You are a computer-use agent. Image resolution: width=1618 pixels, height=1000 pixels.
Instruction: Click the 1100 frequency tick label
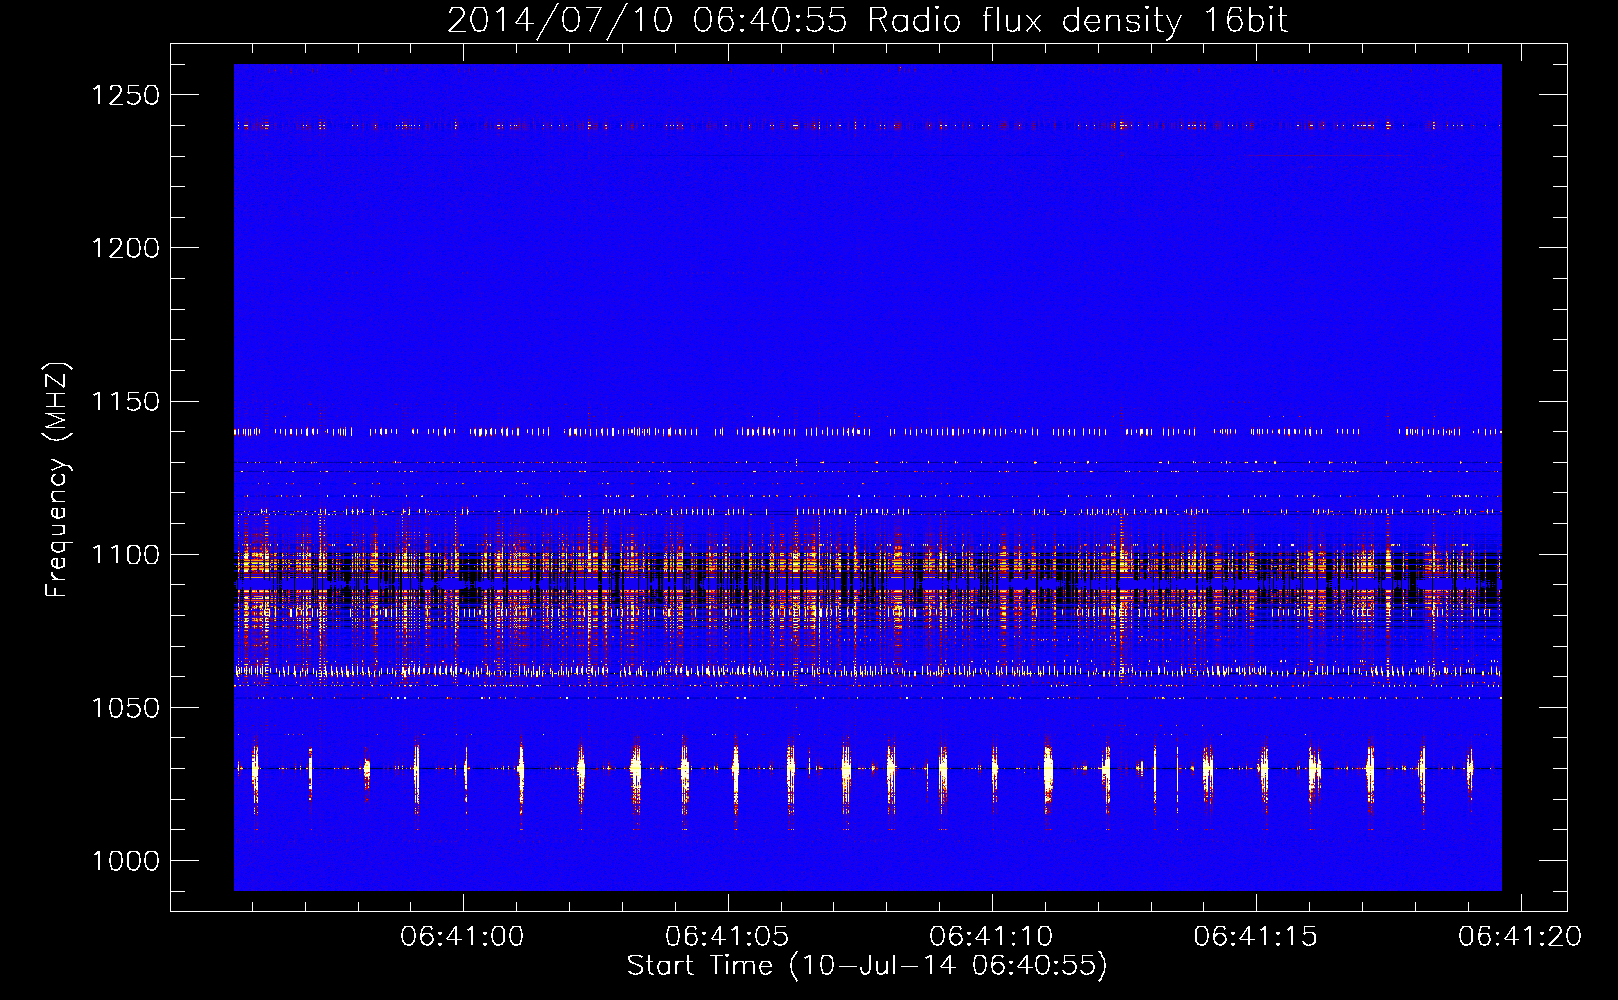pos(125,555)
